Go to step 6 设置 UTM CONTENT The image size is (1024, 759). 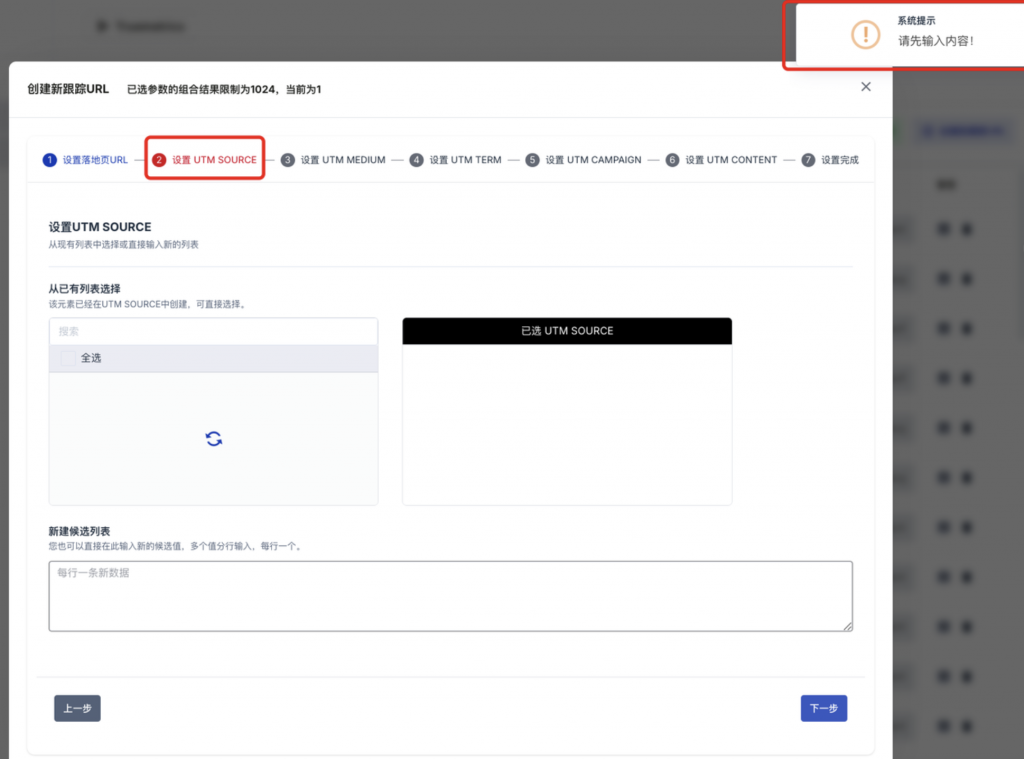pos(722,160)
